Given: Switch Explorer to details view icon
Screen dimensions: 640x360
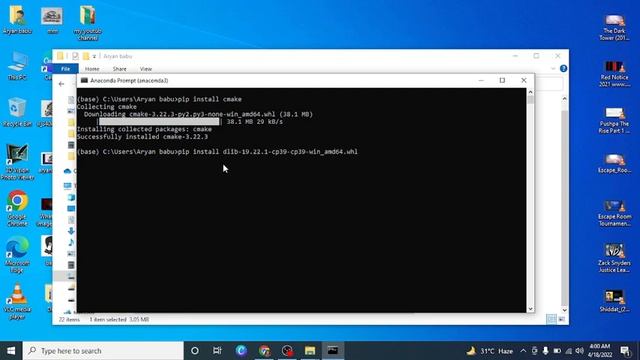Looking at the screenshot, I should [x=551, y=319].
